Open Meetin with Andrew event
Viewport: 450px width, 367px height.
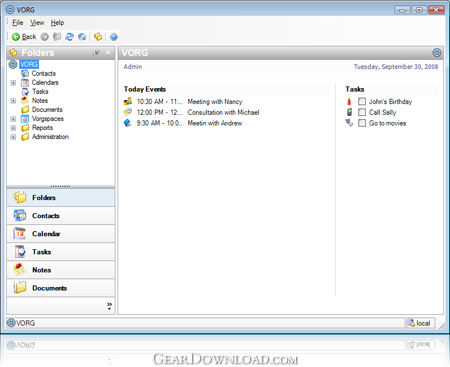click(215, 123)
